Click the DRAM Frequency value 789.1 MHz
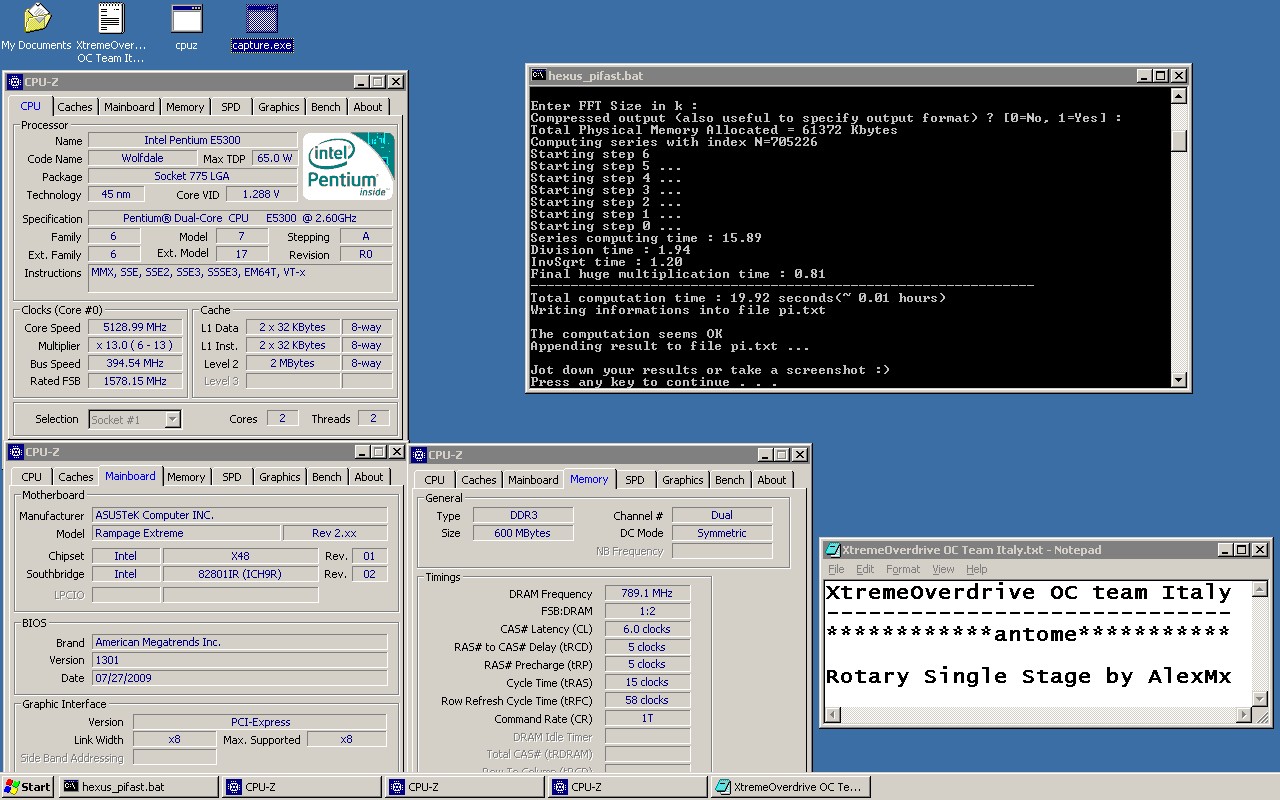 (x=647, y=593)
